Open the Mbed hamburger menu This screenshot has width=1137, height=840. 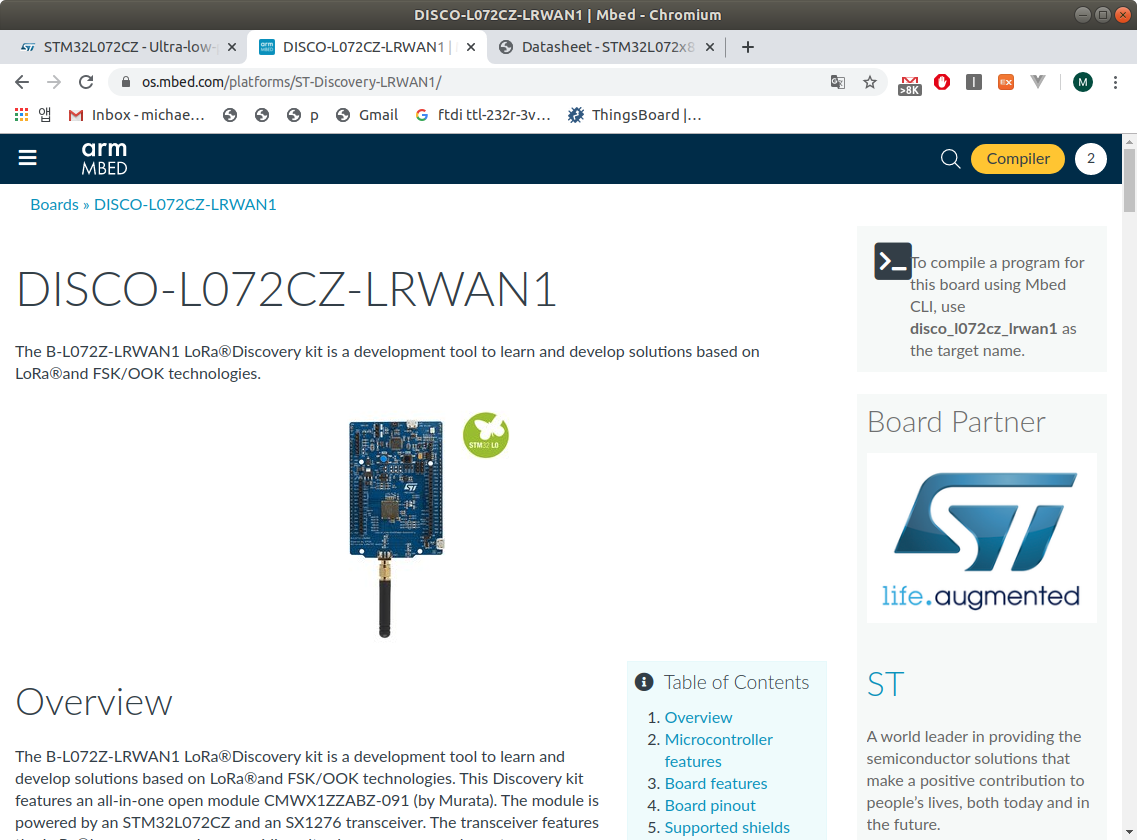click(x=28, y=157)
